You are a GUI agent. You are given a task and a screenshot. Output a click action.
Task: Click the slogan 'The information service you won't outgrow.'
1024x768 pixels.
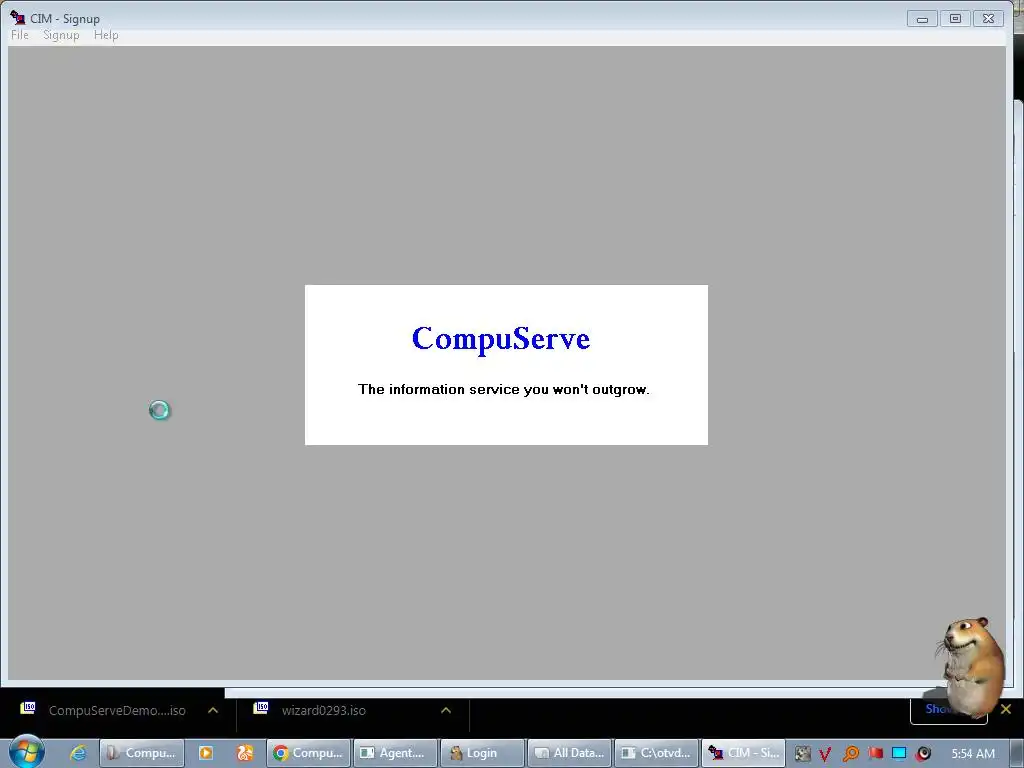point(504,390)
